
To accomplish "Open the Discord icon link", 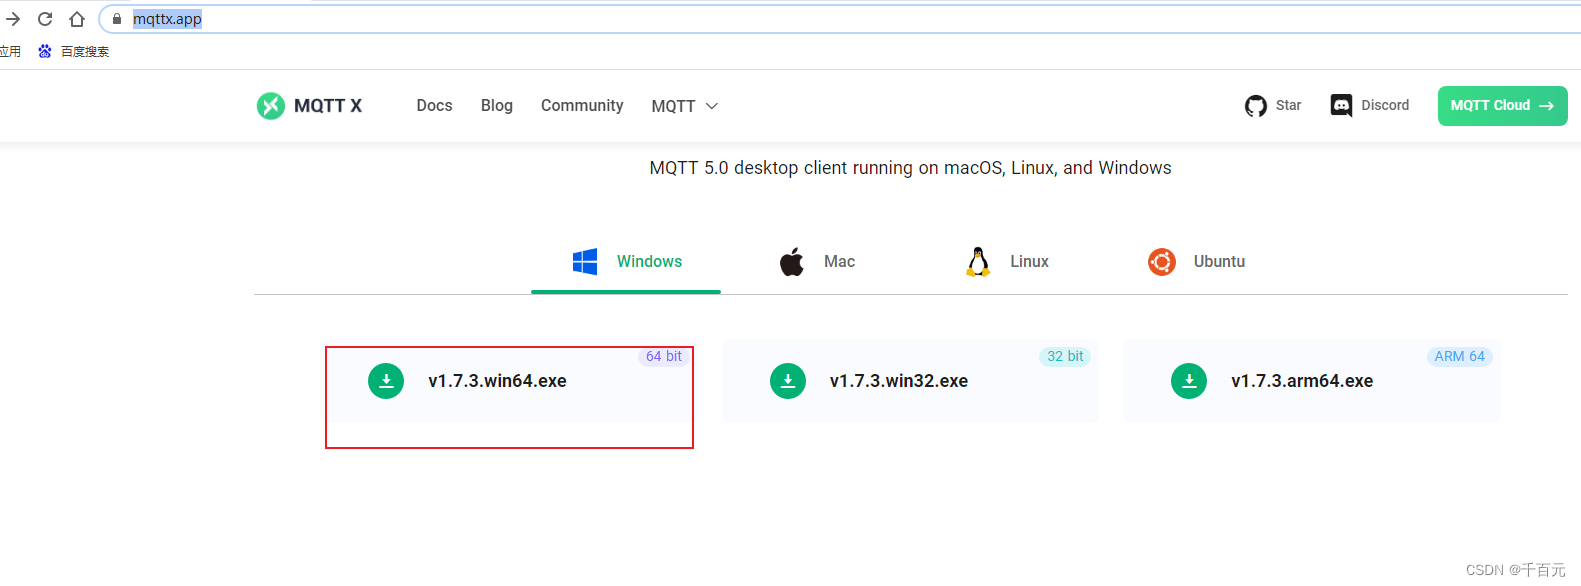I will pyautogui.click(x=1342, y=105).
